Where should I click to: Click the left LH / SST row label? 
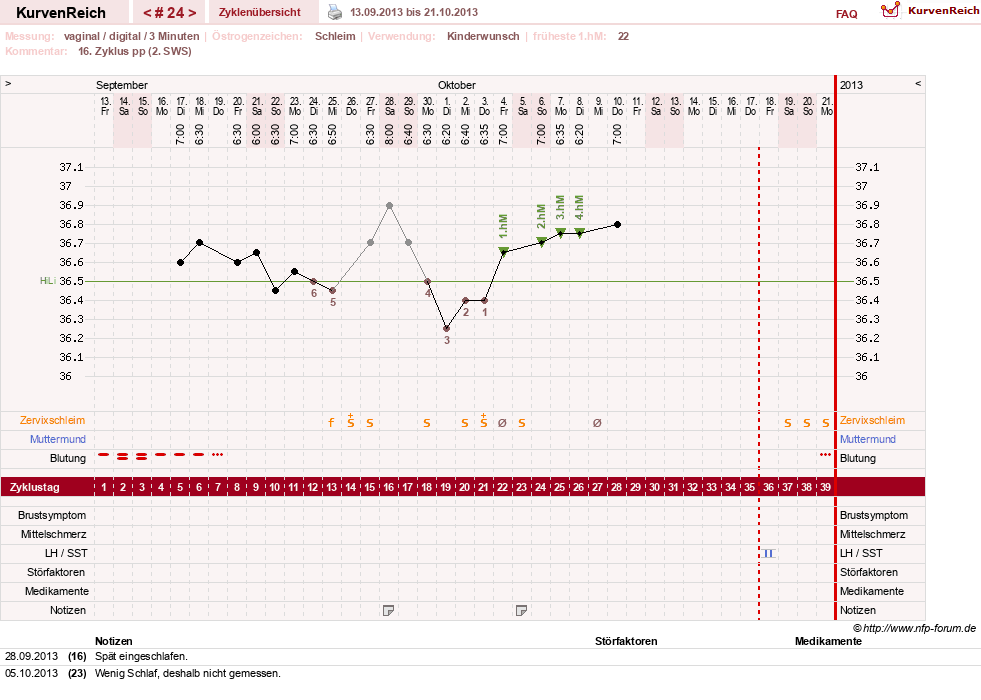pos(66,553)
